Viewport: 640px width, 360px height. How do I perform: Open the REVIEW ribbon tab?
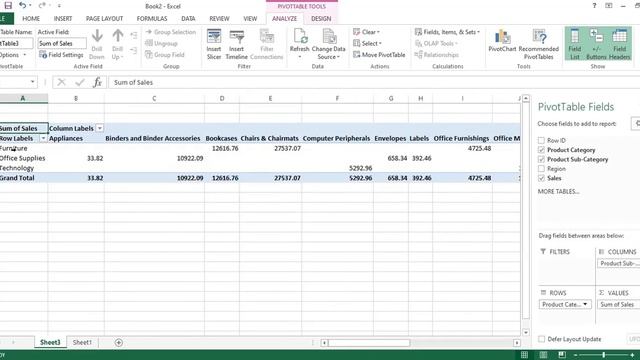[x=219, y=19]
